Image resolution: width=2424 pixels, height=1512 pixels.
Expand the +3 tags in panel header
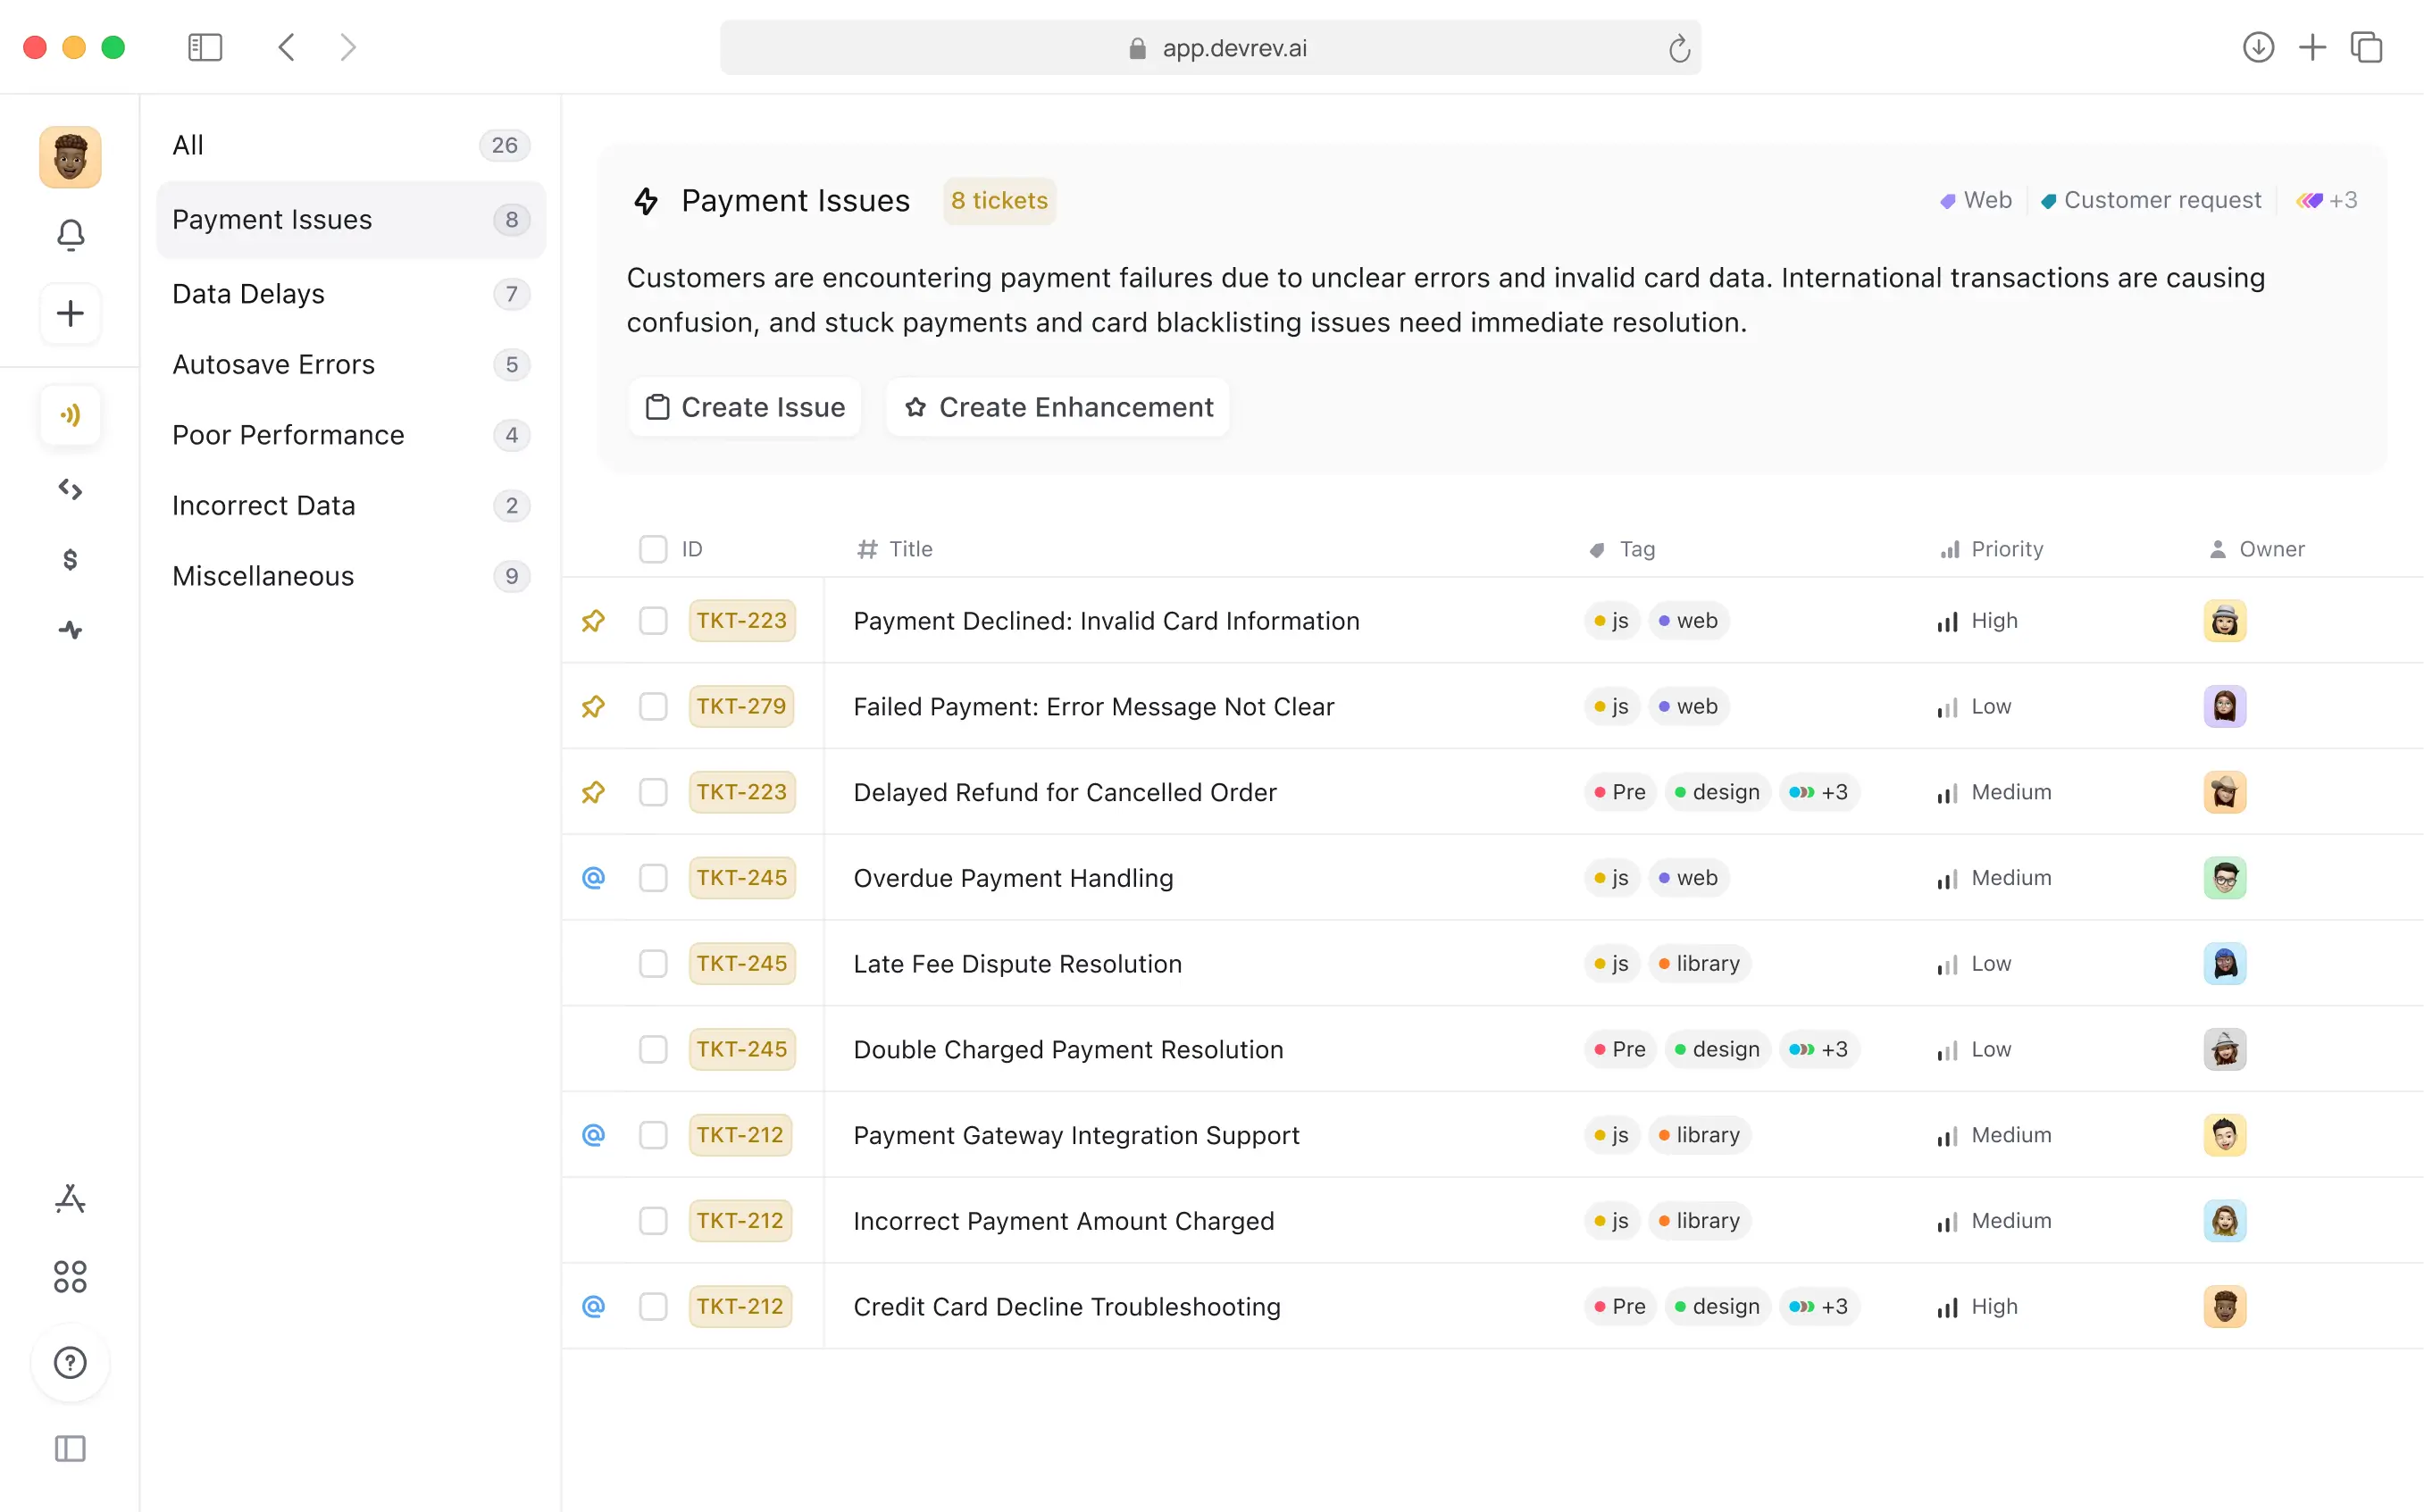[x=2327, y=200]
